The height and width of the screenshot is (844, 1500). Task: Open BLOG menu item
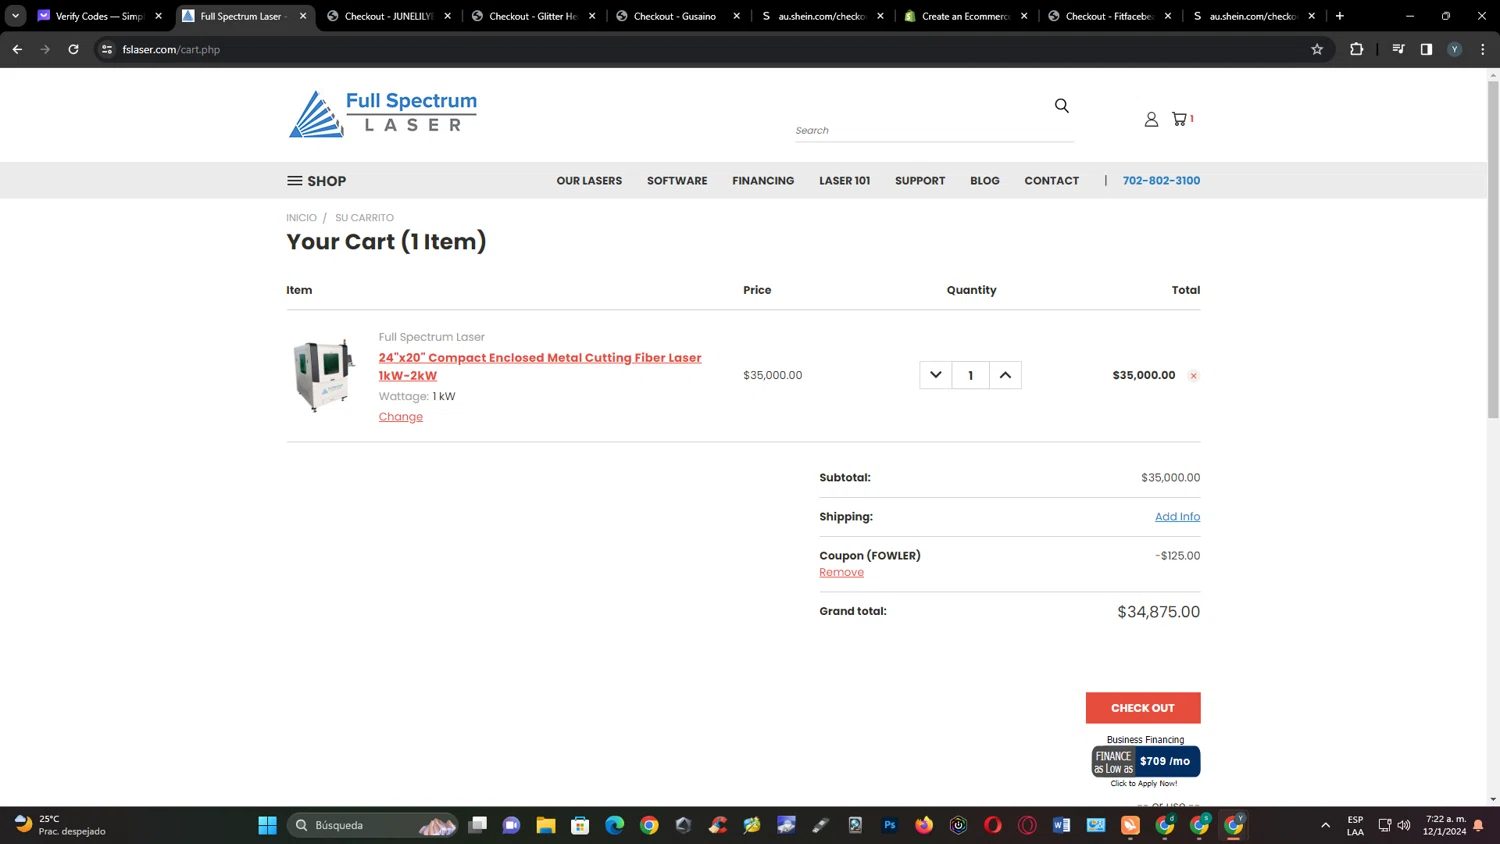point(985,181)
